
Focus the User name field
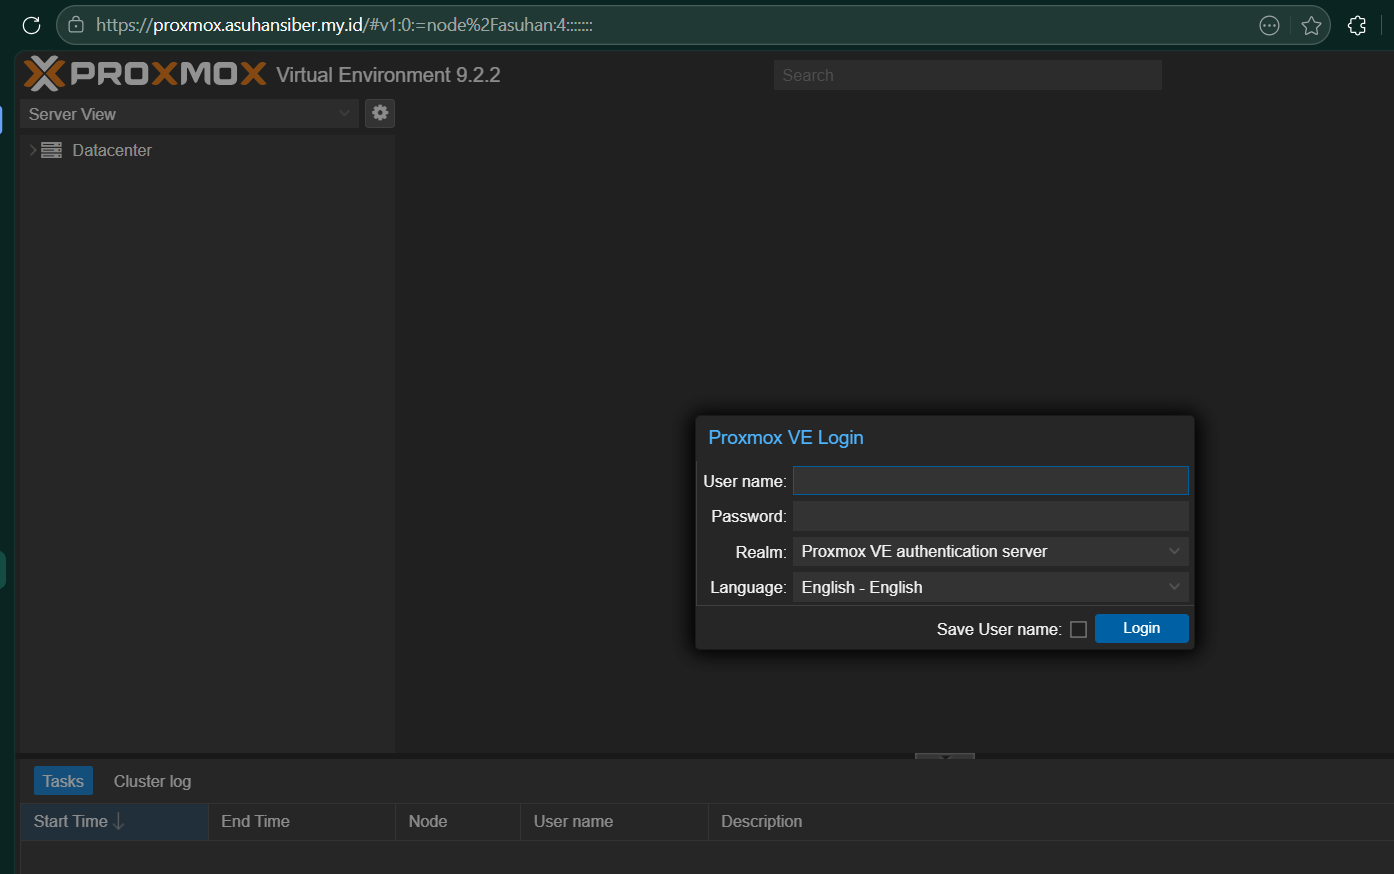(990, 481)
